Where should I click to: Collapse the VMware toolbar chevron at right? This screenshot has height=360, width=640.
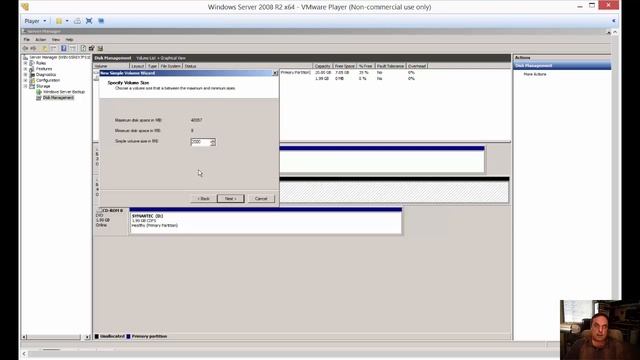pos(613,21)
